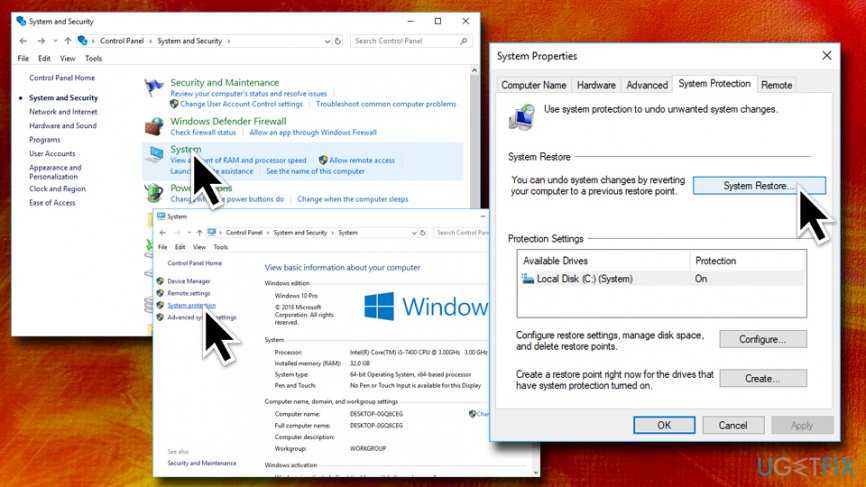Click shield icon next to Device Manager
Viewport: 866px width, 487px height.
(x=160, y=281)
